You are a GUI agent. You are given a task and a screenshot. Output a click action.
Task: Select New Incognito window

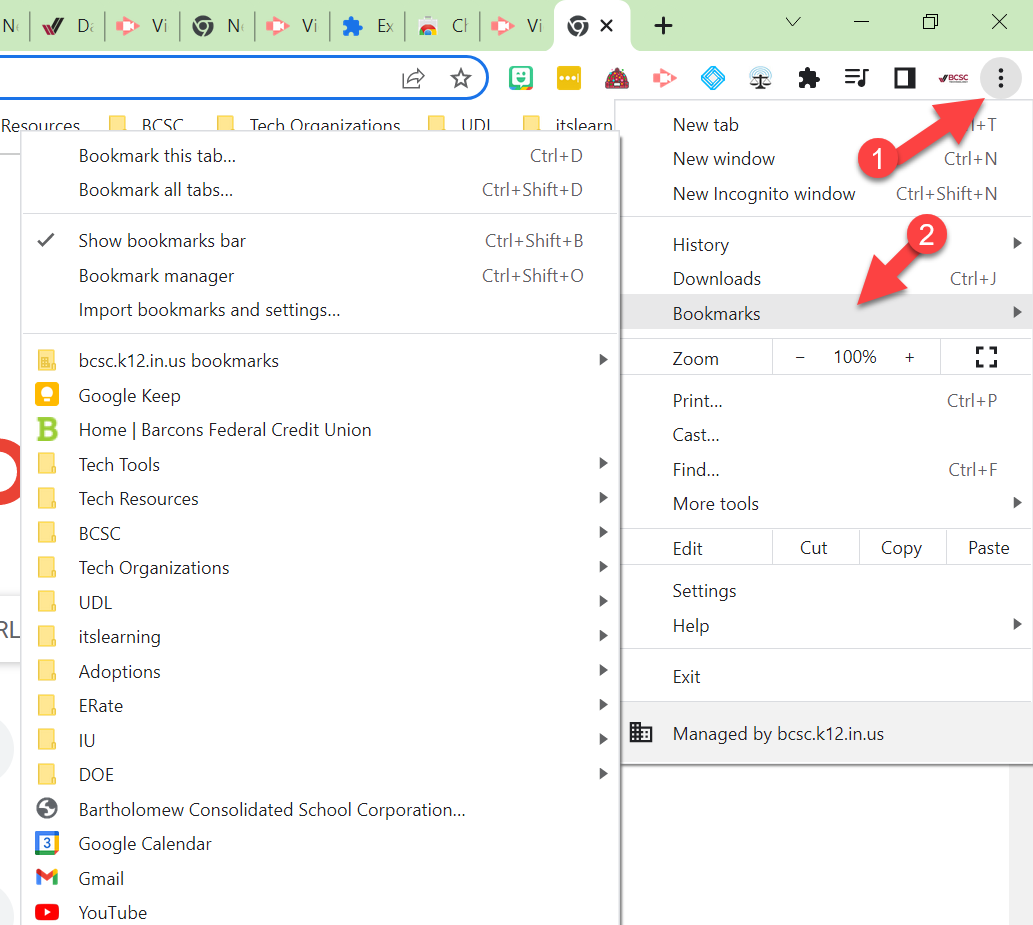(827, 194)
